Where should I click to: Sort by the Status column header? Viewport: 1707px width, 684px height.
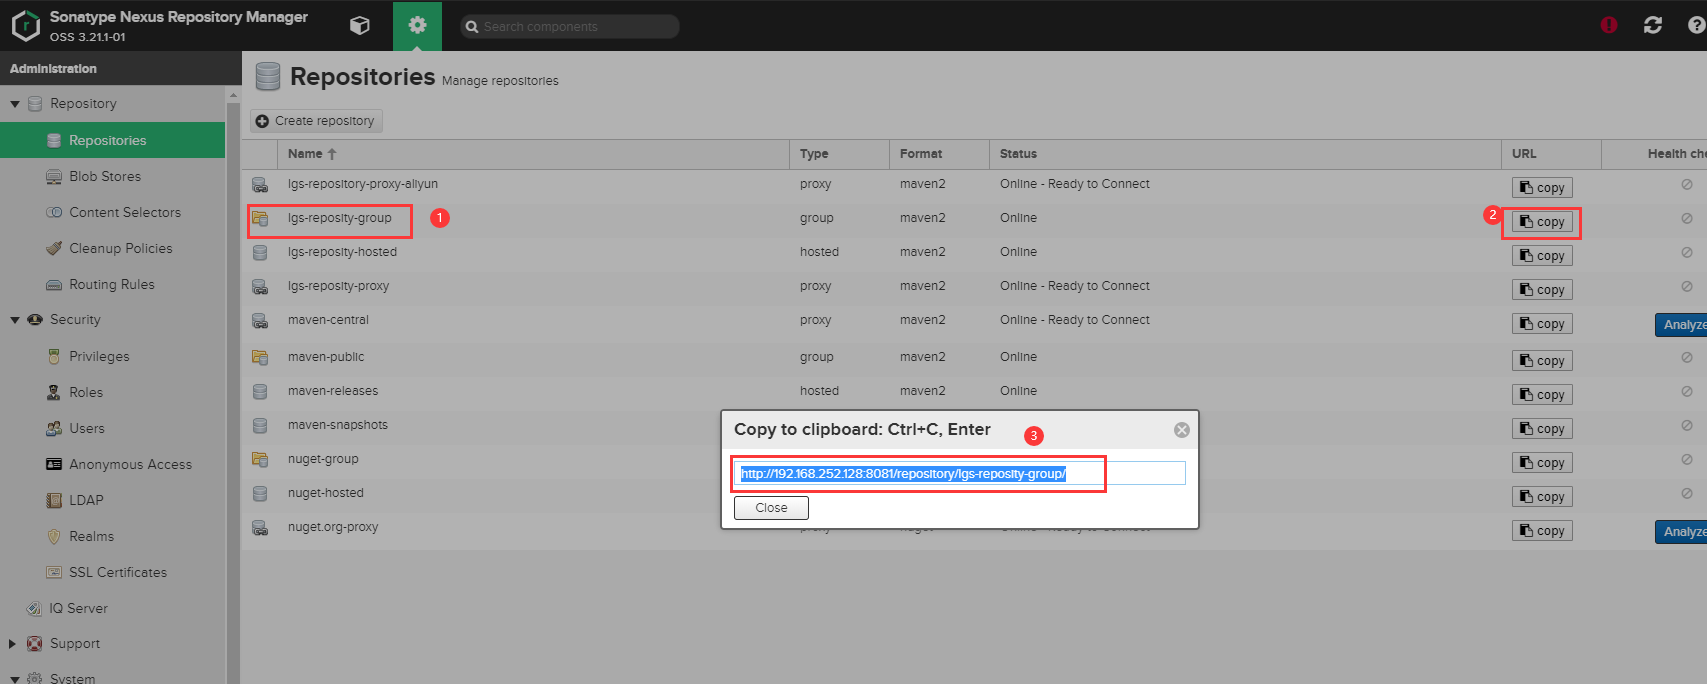(1245, 154)
